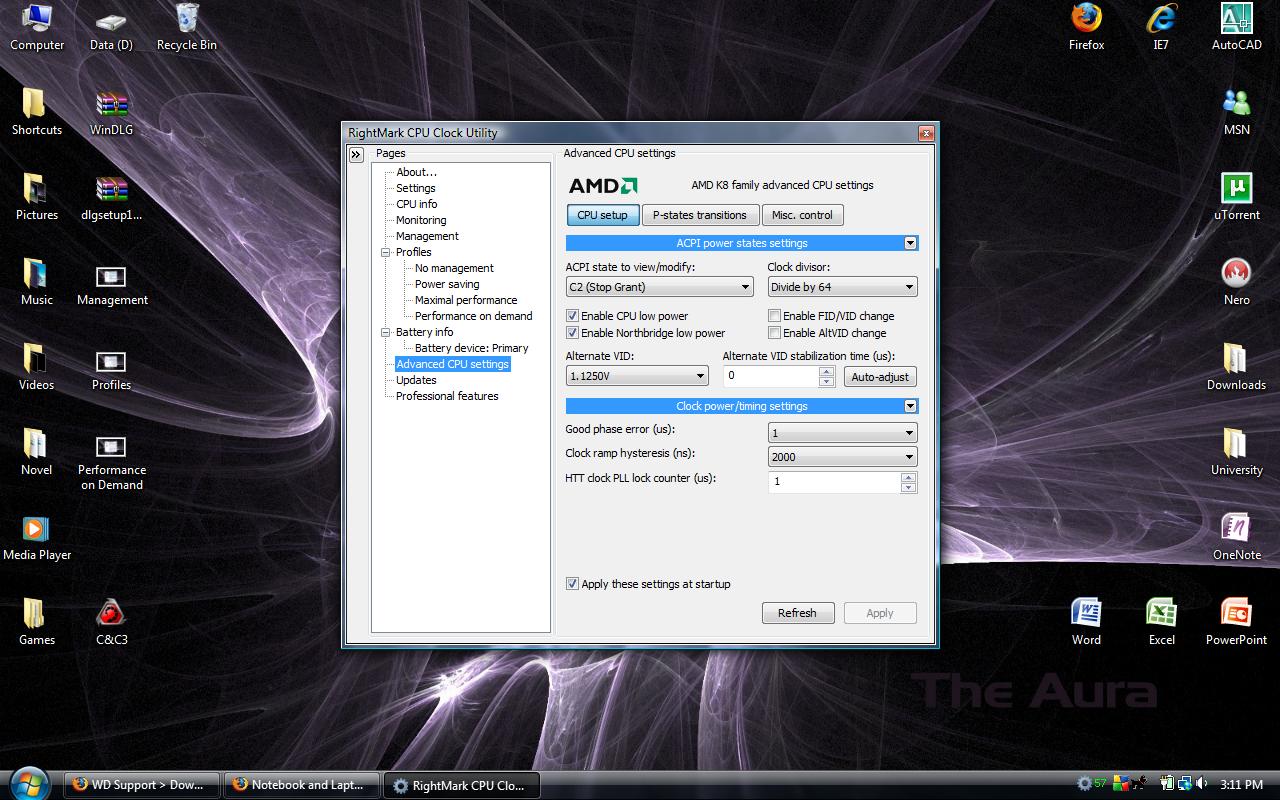
Task: Click the RightMark CPU Clock taskbar button
Action: tap(462, 785)
